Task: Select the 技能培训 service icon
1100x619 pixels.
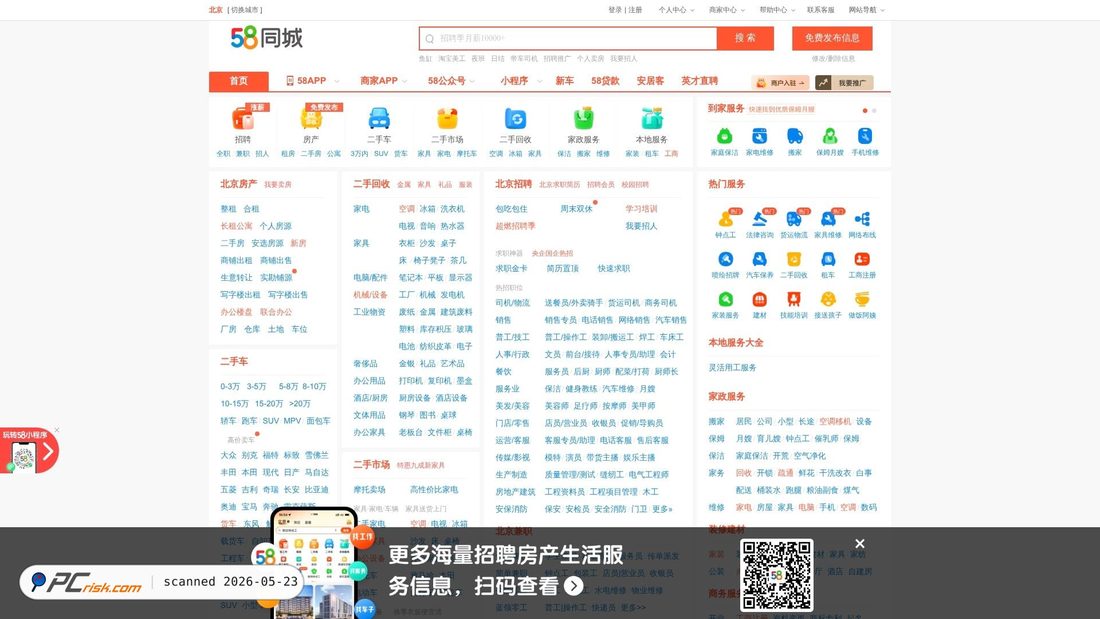Action: pyautogui.click(x=793, y=300)
